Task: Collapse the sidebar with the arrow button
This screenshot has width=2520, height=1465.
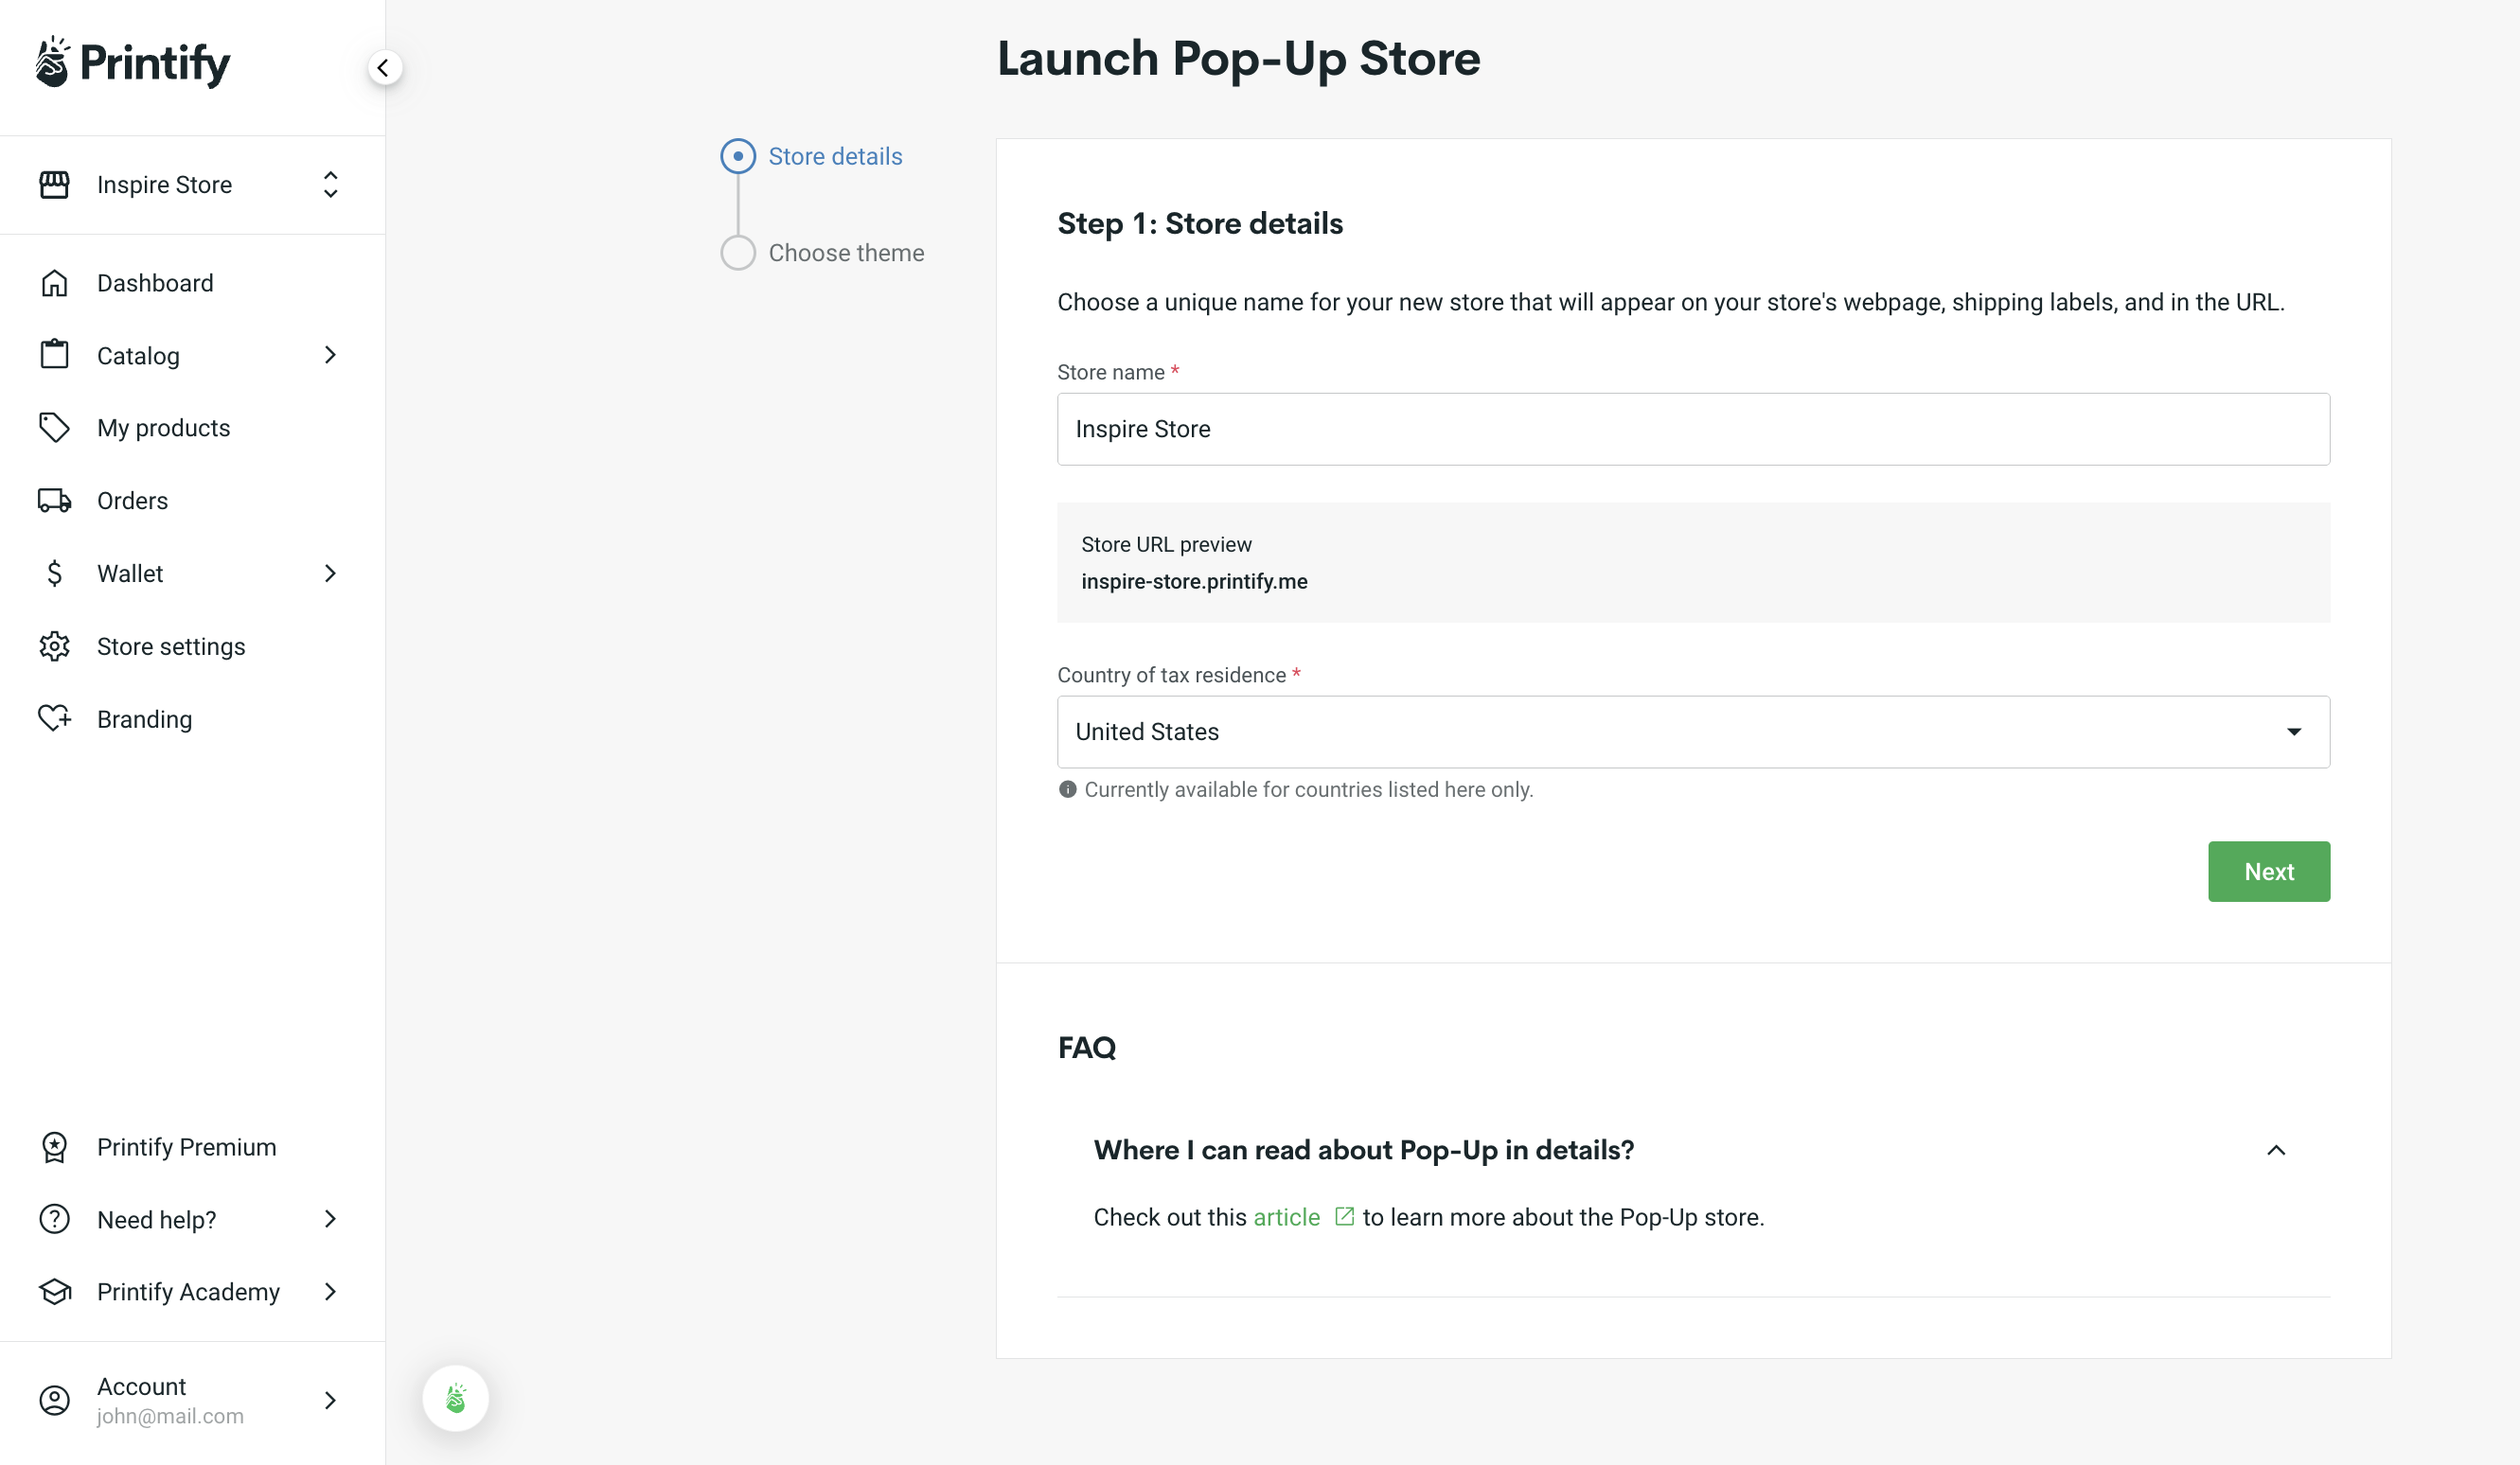Action: click(x=385, y=67)
